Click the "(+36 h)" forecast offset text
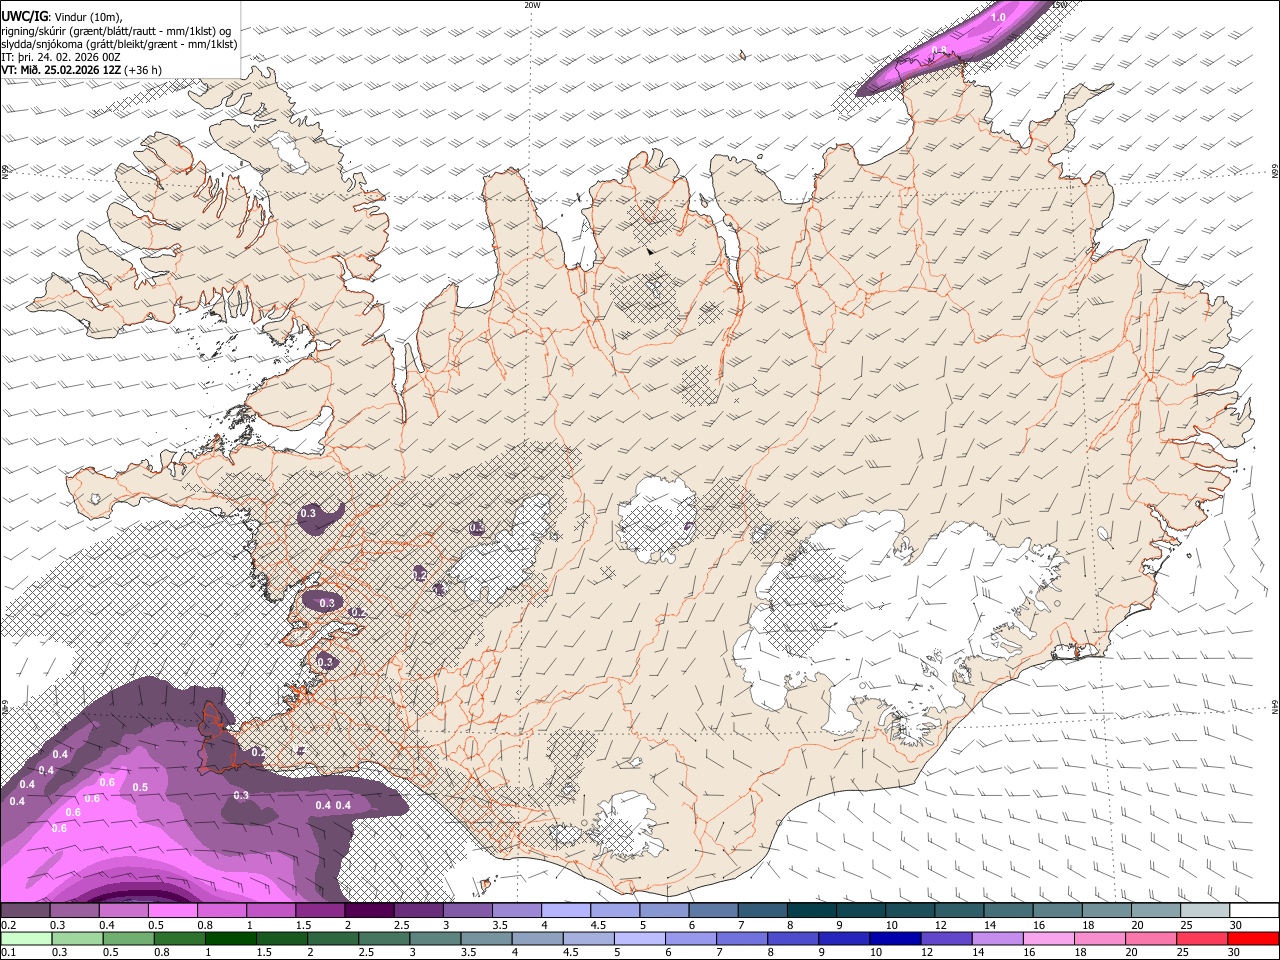 [x=143, y=70]
